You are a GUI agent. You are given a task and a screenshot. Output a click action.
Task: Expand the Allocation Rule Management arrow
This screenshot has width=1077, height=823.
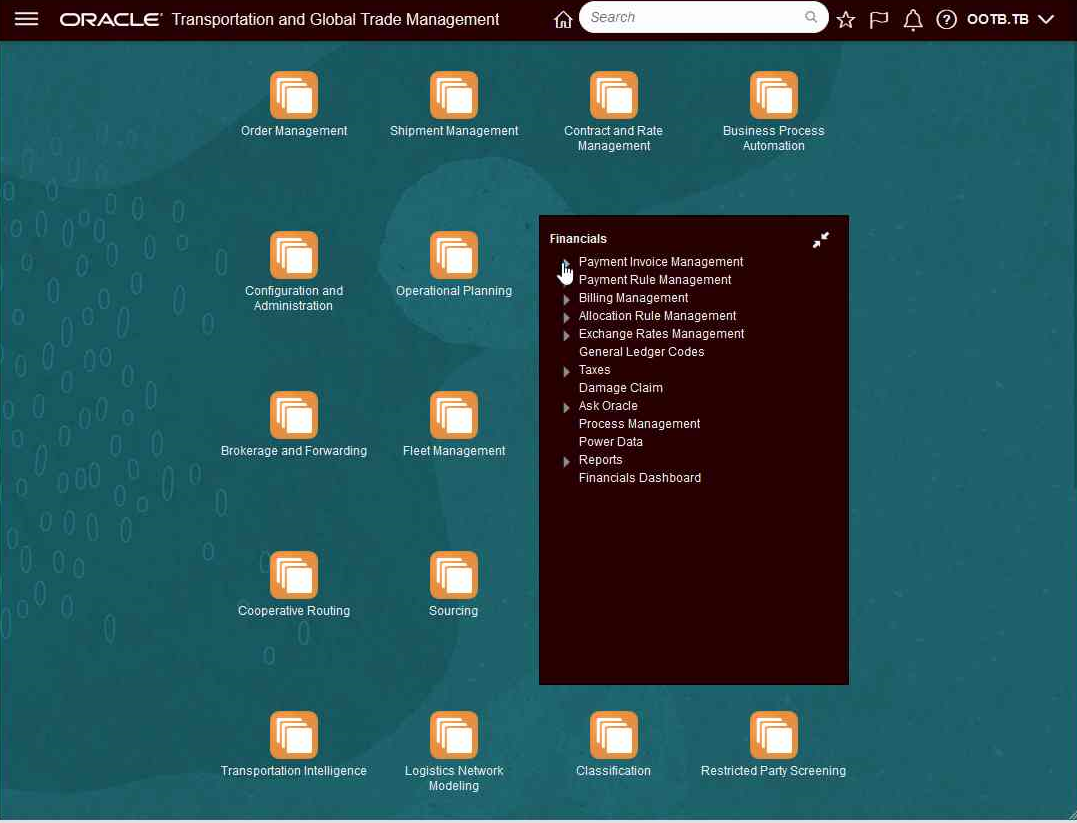[x=566, y=317]
